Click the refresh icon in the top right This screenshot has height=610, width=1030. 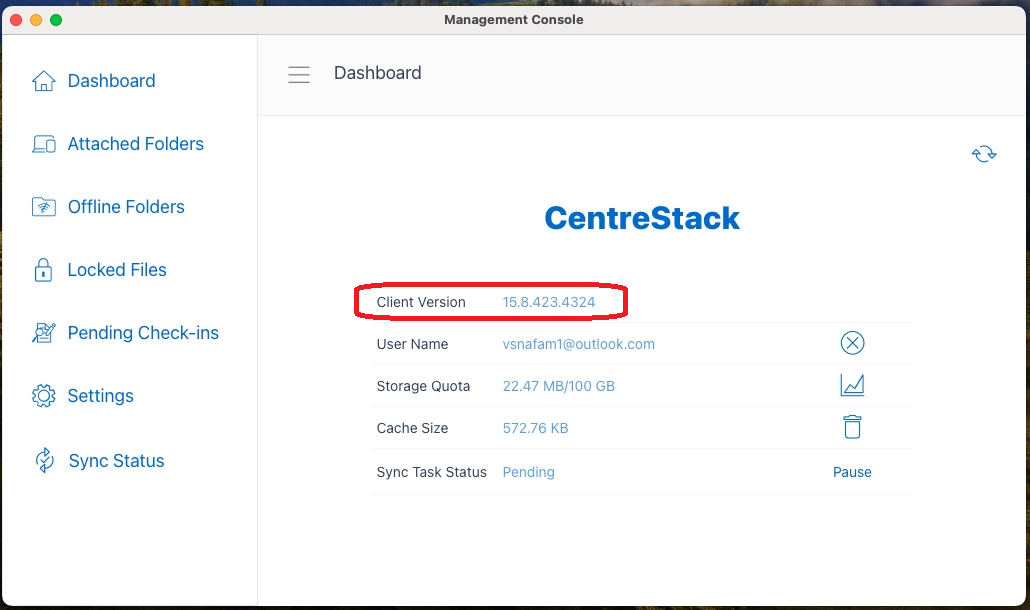[984, 154]
